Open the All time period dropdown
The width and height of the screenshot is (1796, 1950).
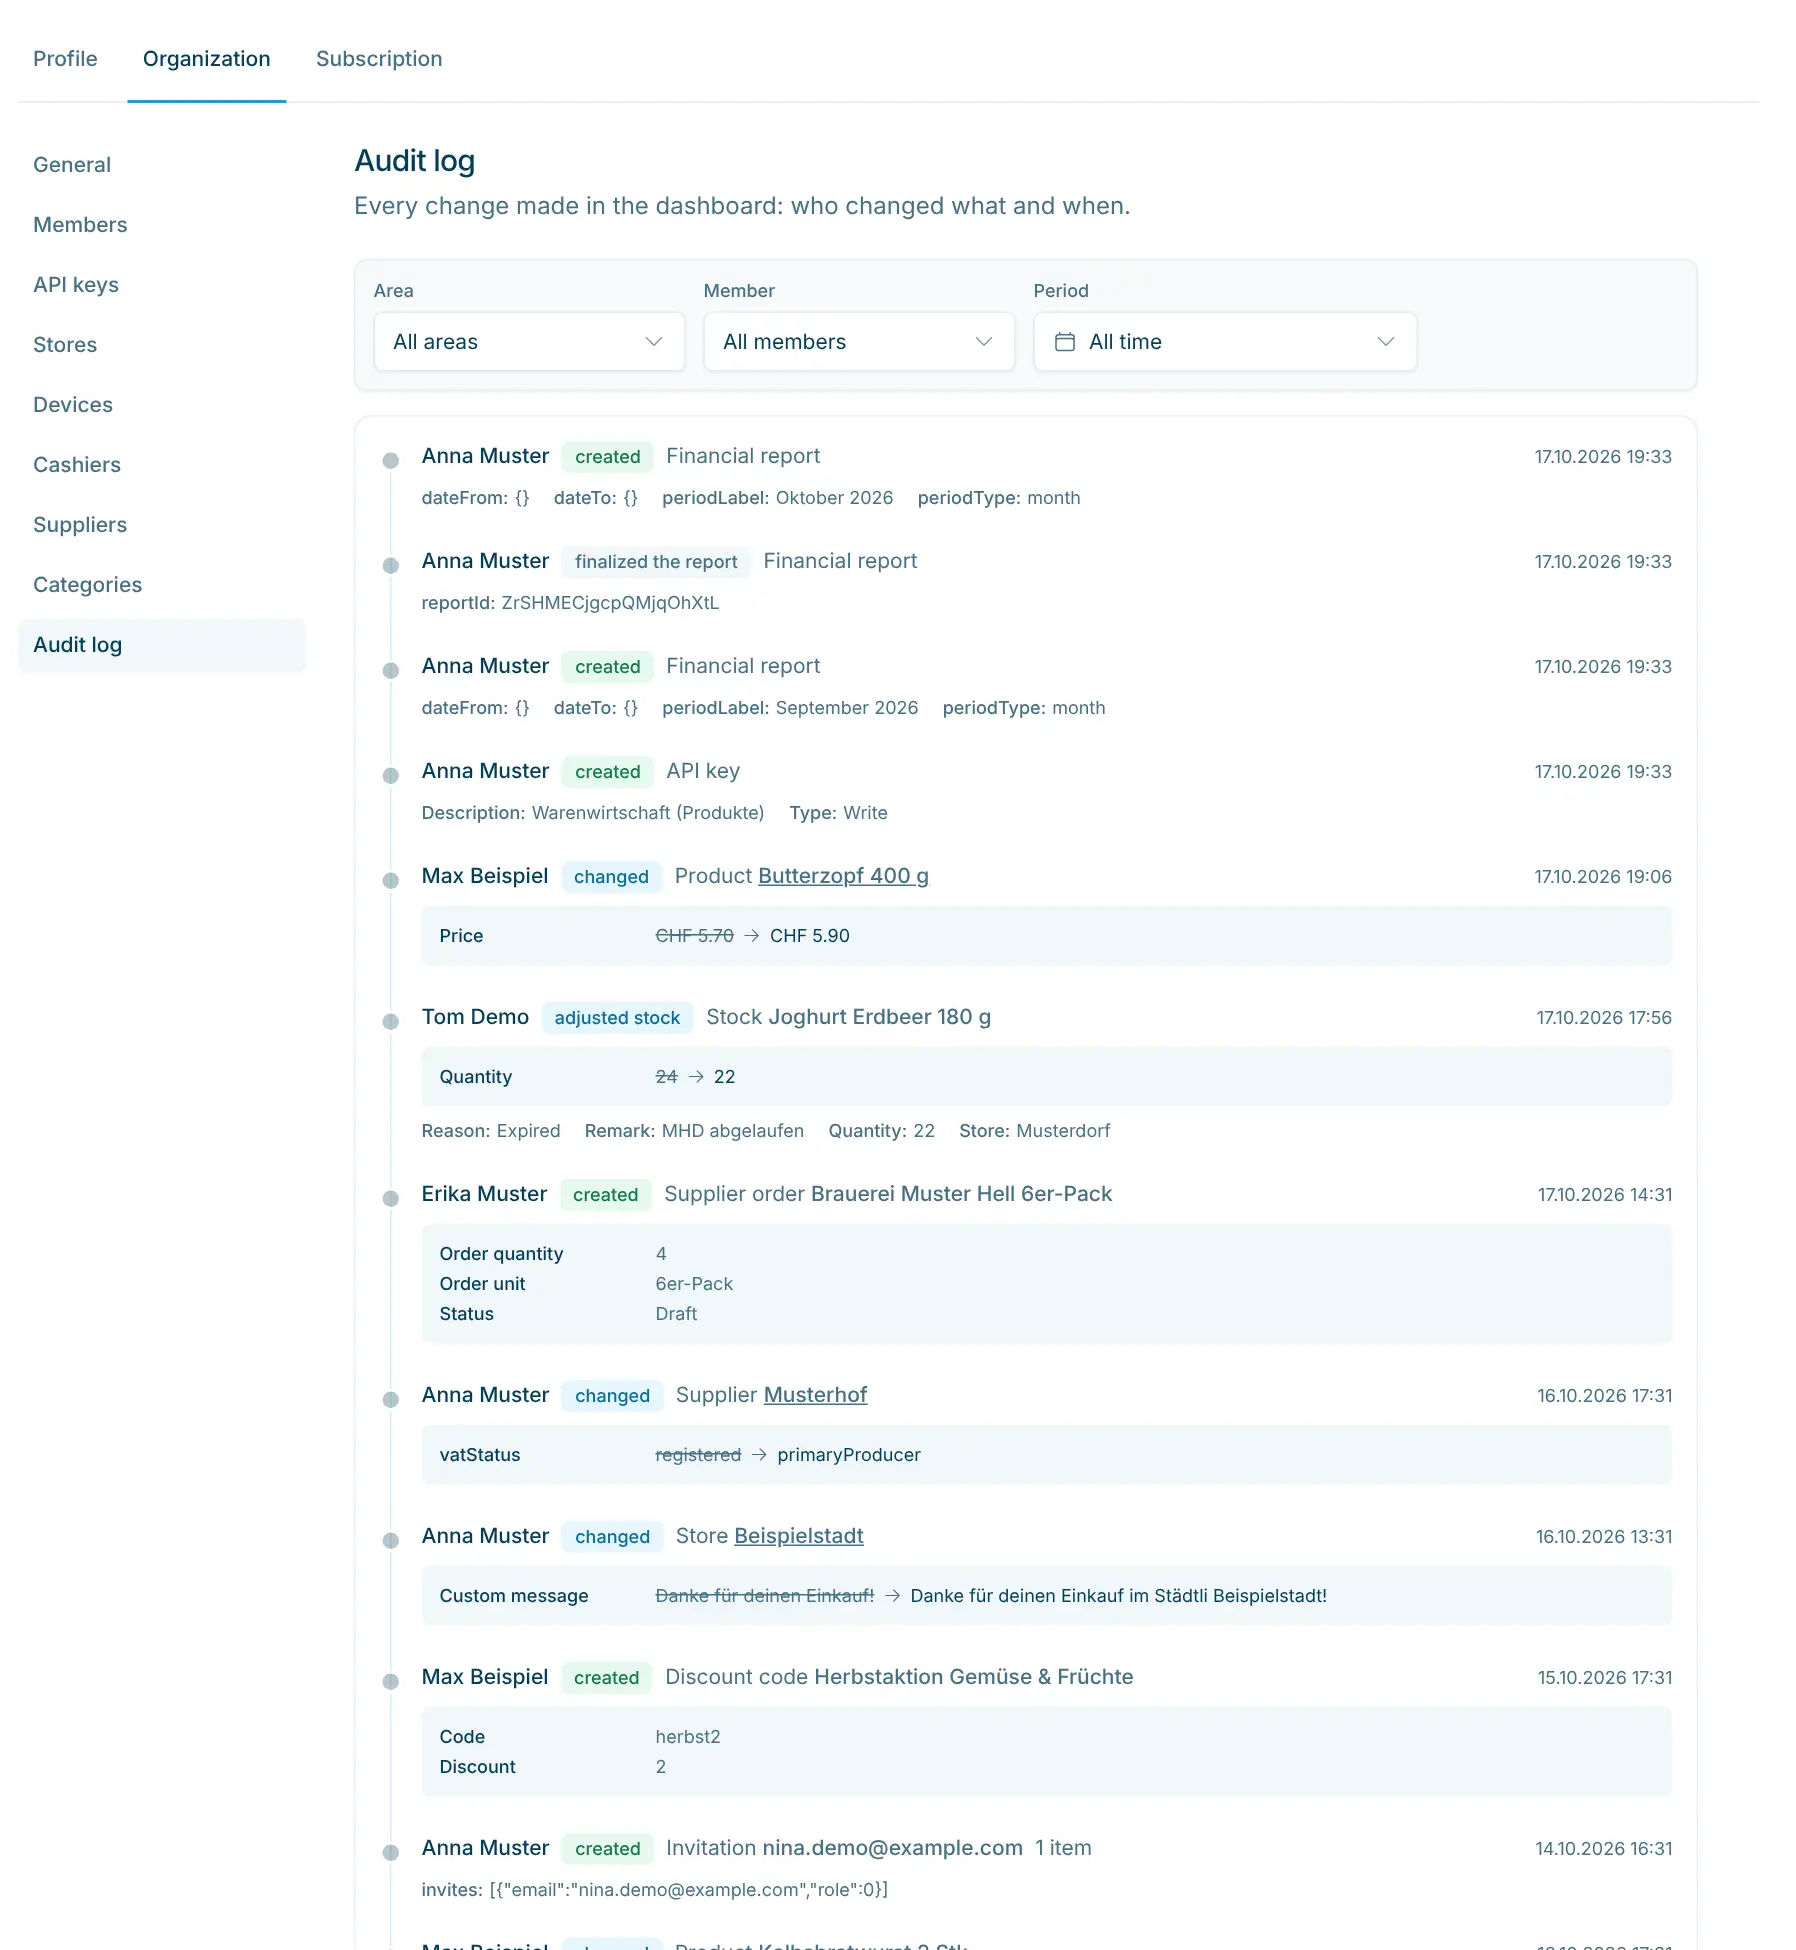tap(1225, 342)
